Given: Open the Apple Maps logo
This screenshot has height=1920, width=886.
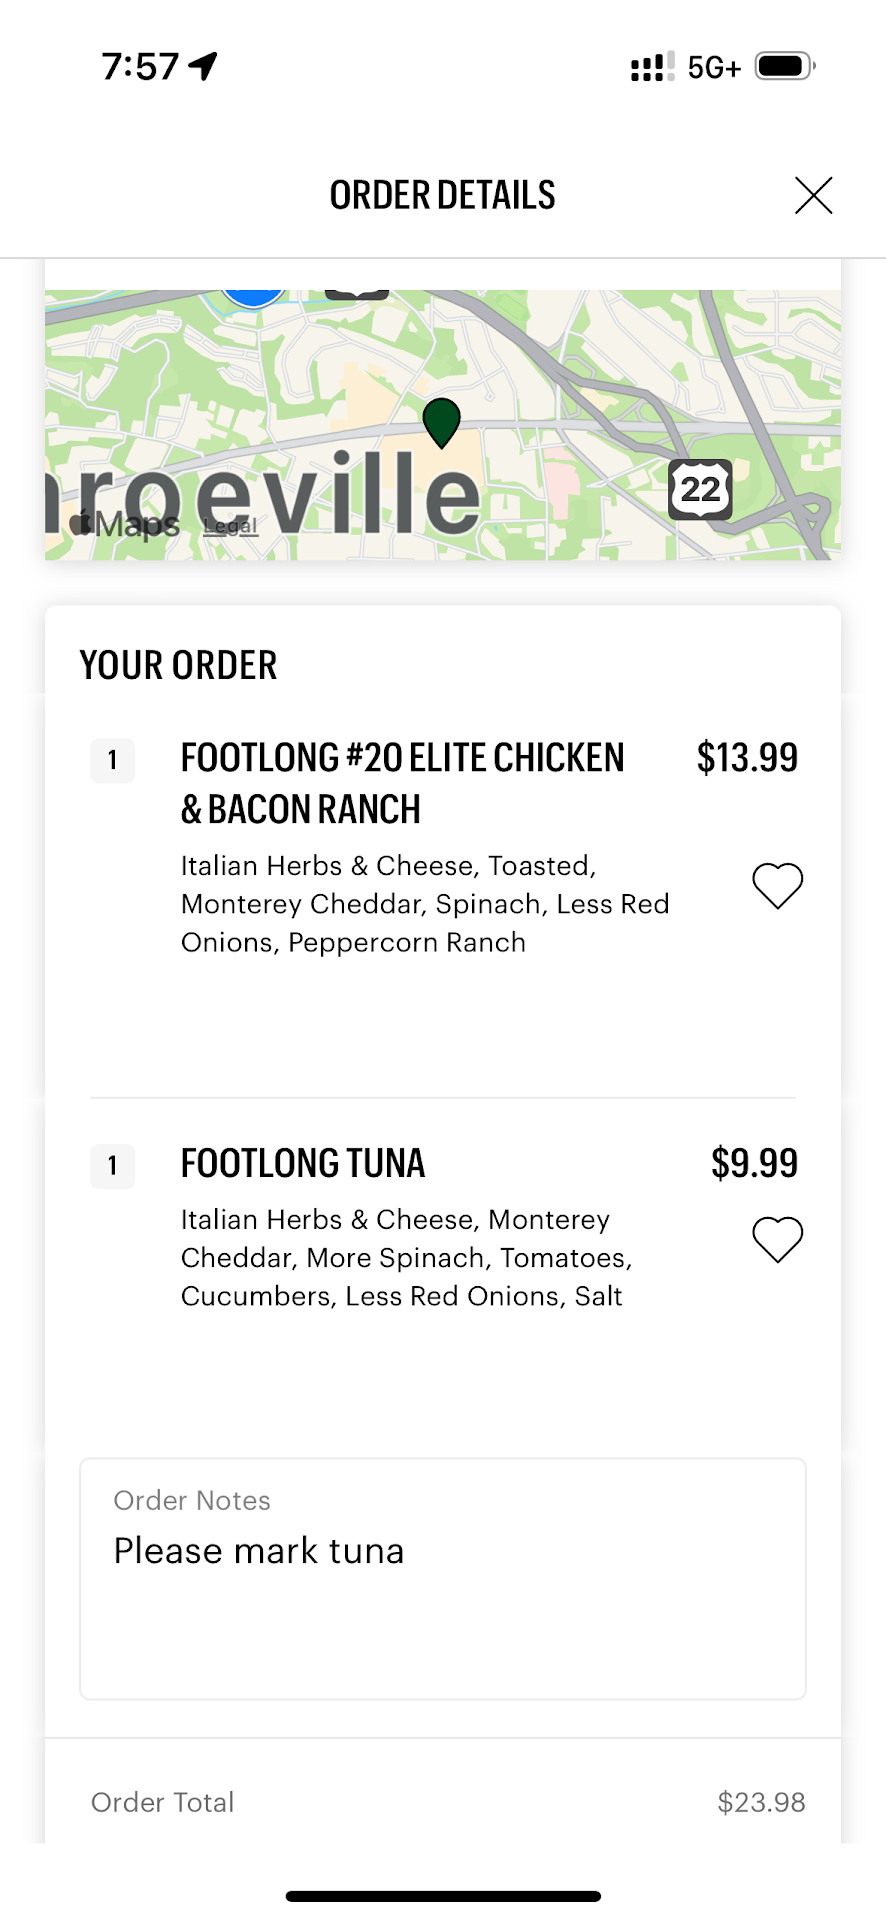Looking at the screenshot, I should 126,523.
